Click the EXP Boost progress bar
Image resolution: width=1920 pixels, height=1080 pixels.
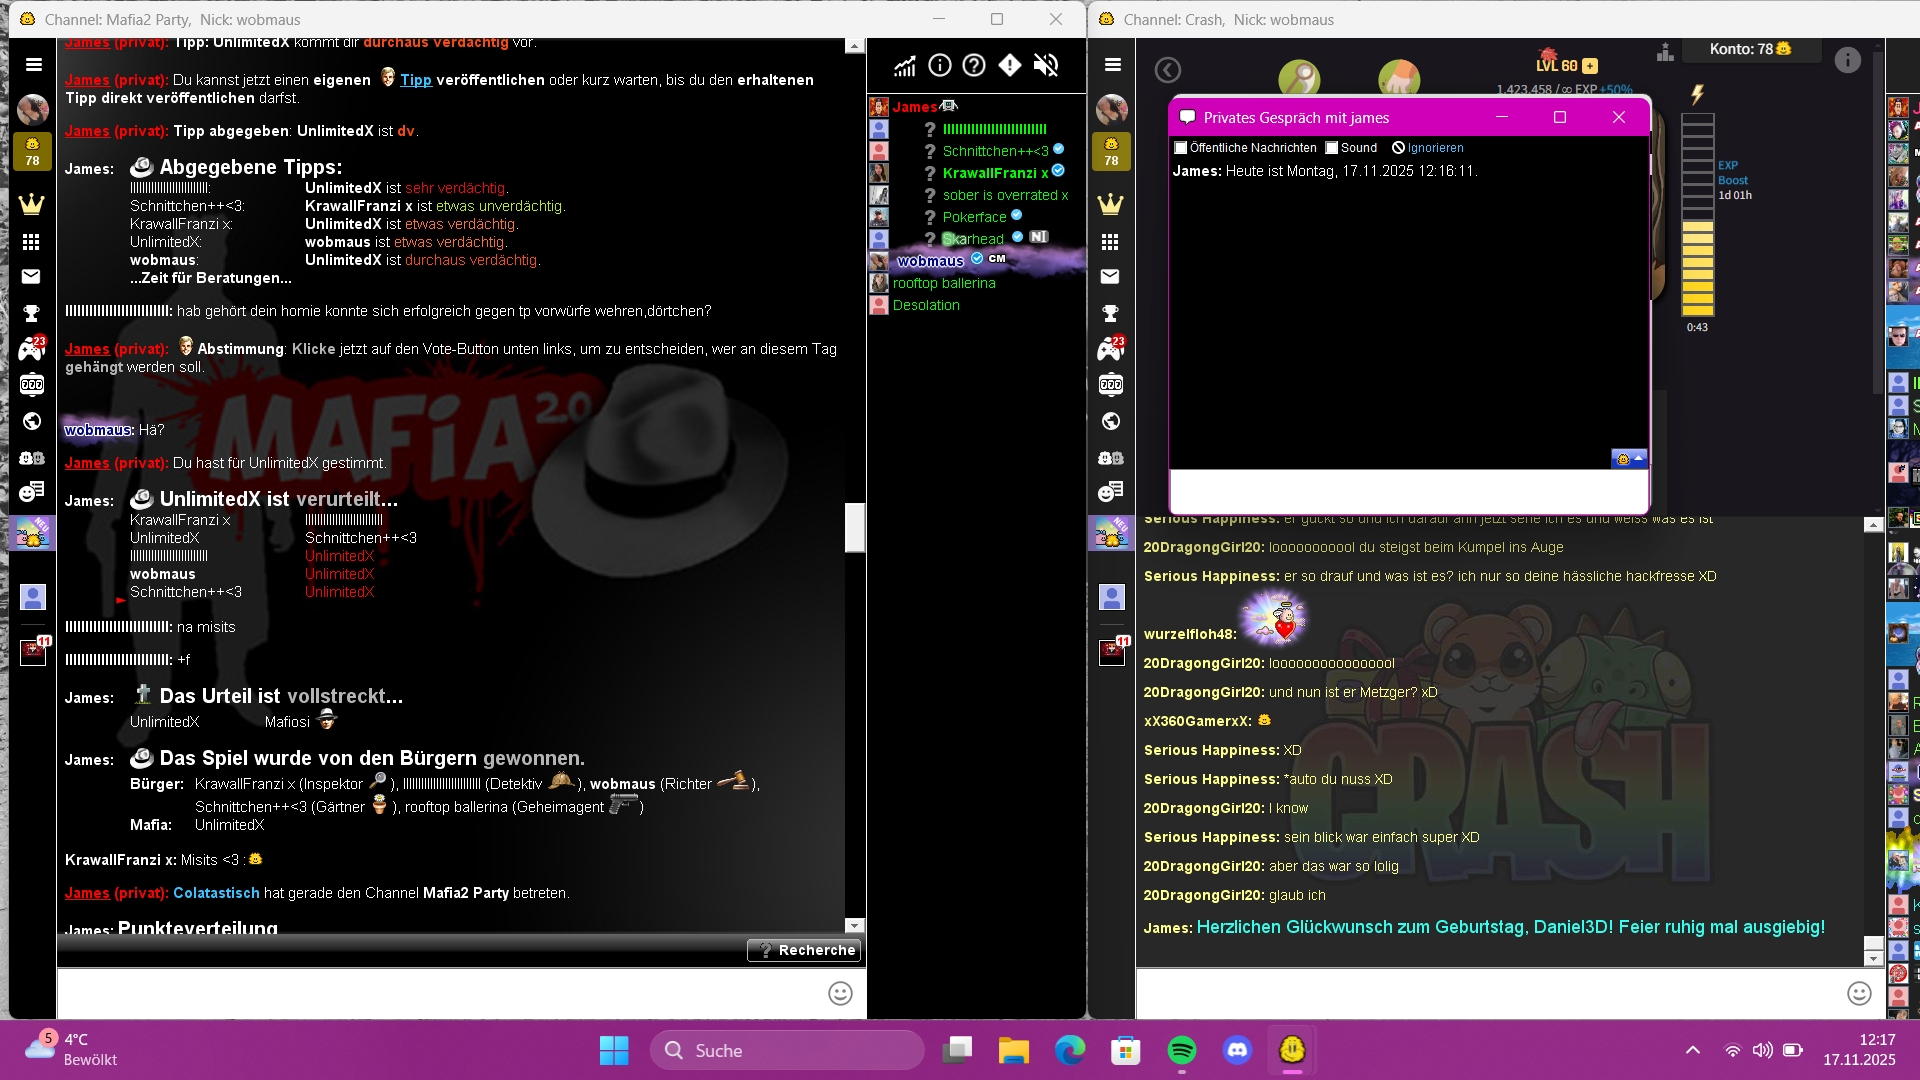coord(1697,215)
